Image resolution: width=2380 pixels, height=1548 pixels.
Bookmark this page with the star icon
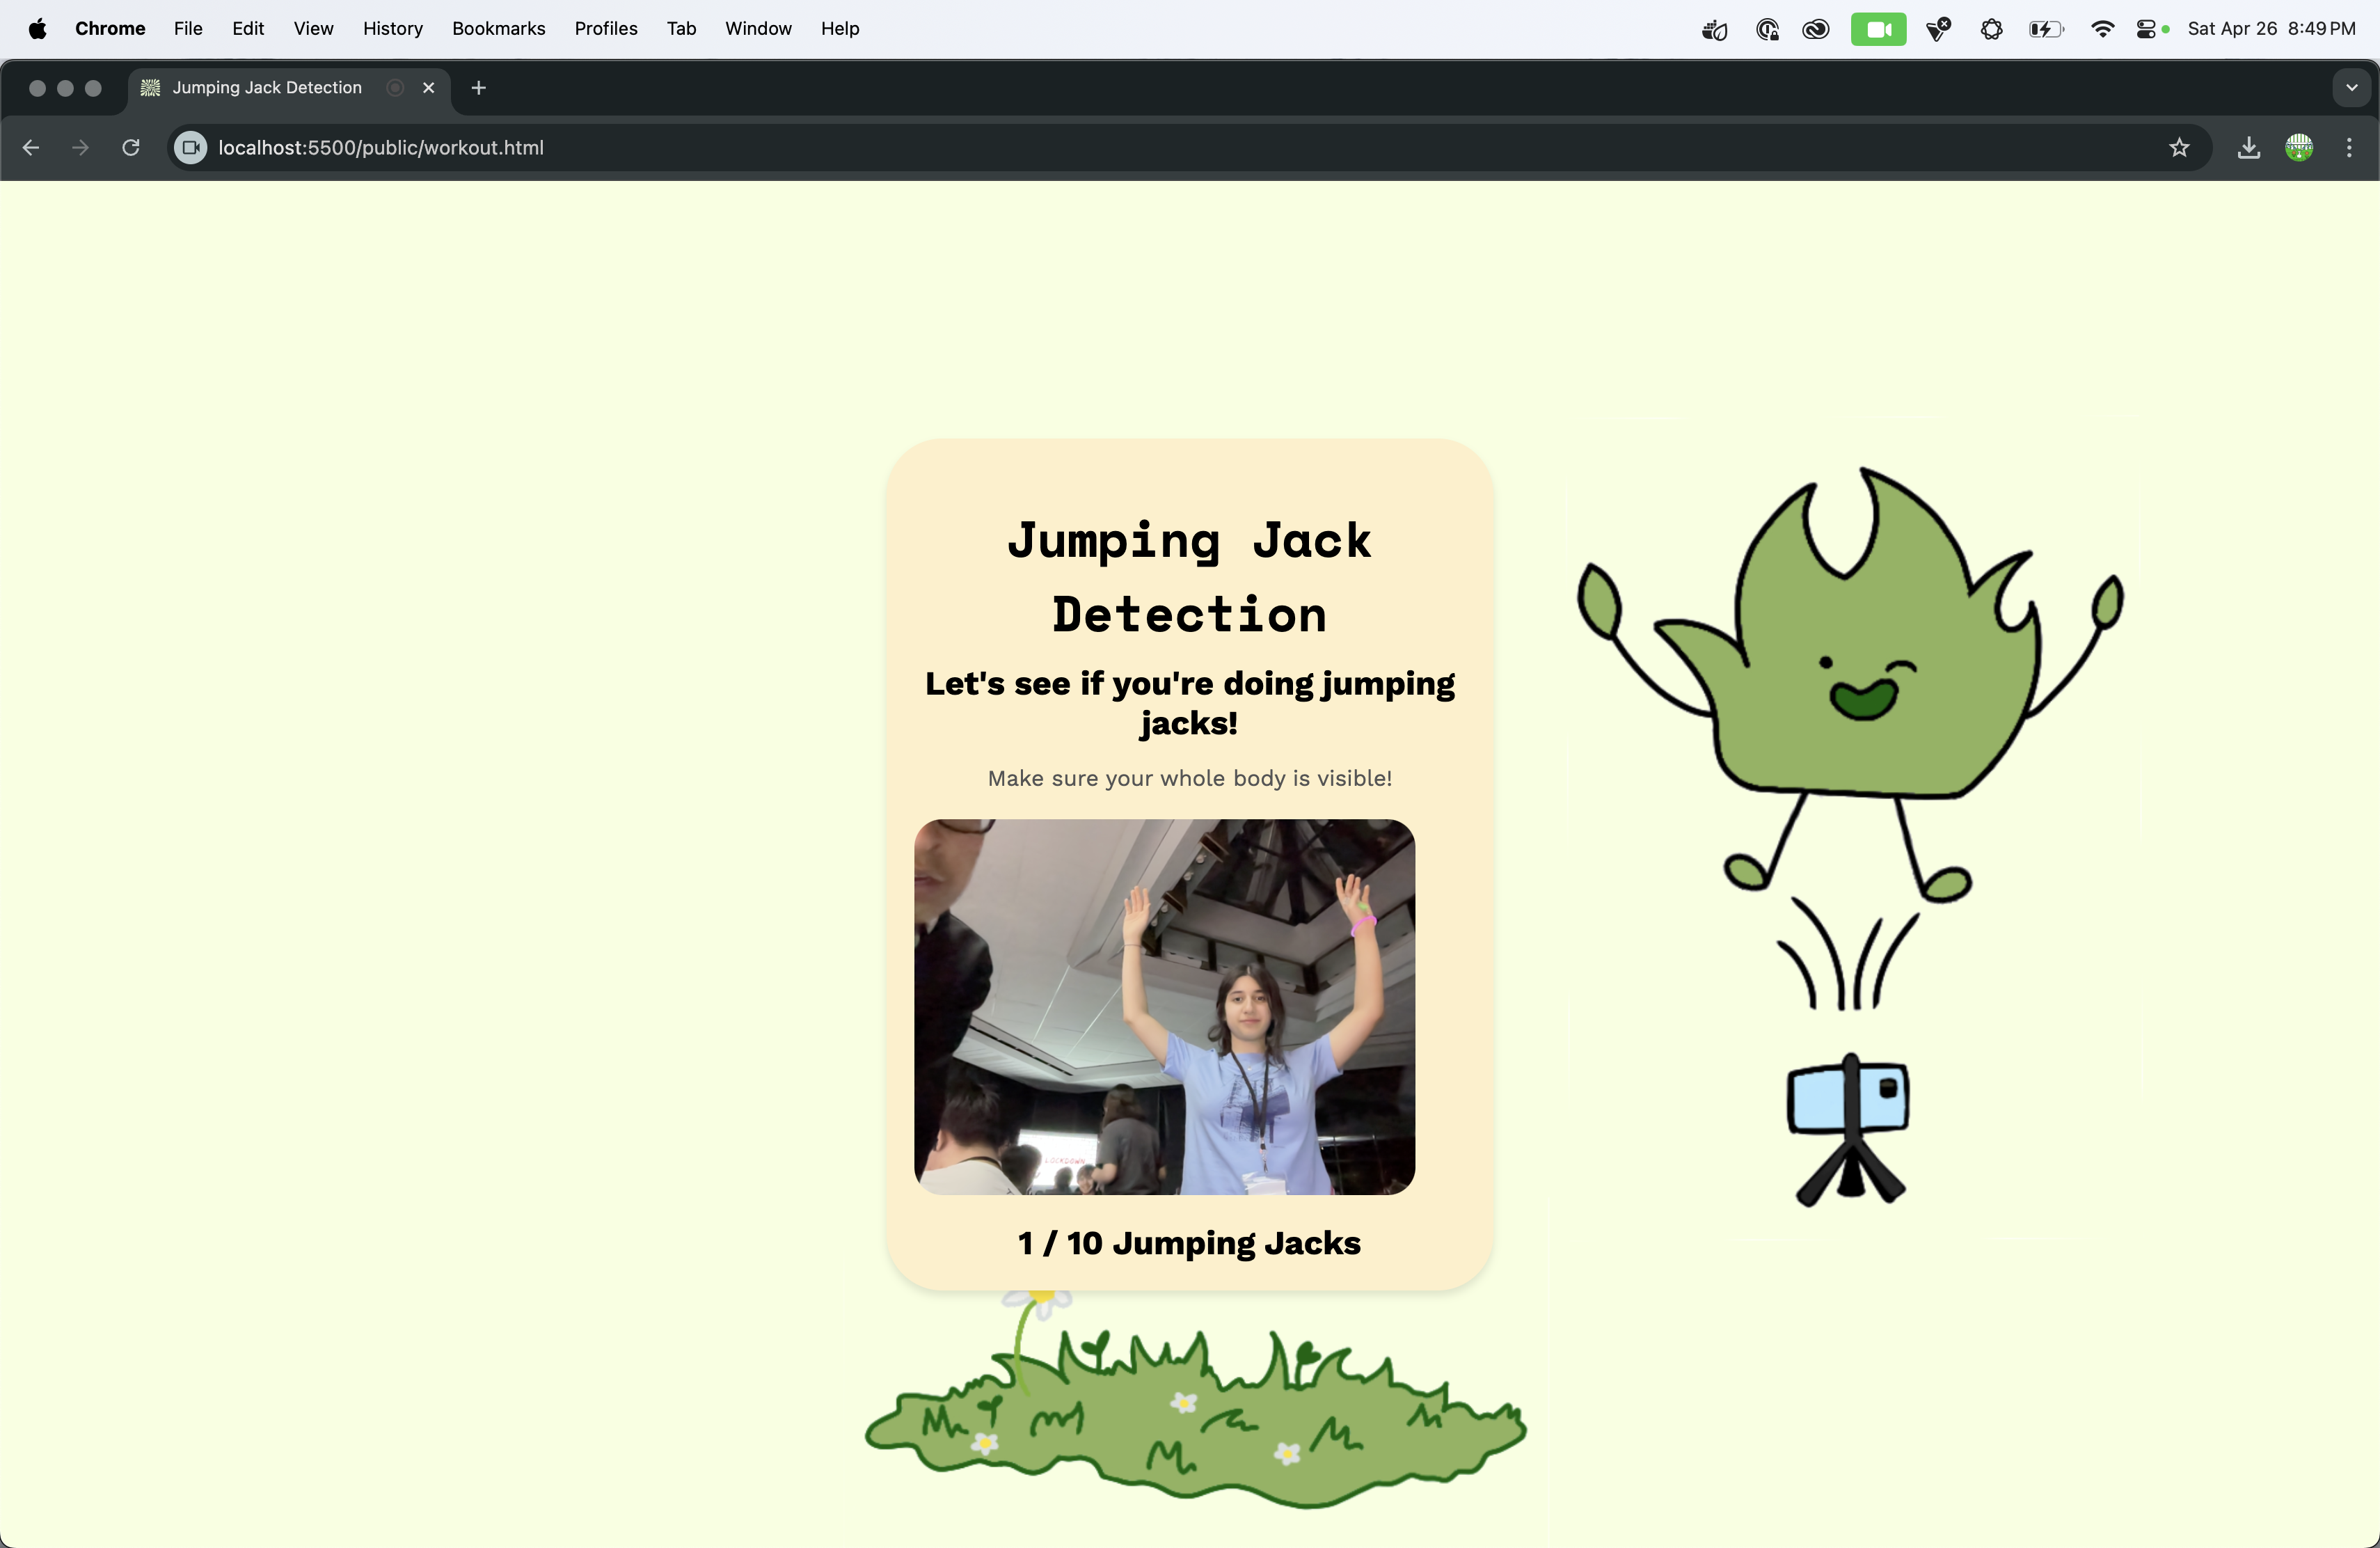click(x=2180, y=148)
